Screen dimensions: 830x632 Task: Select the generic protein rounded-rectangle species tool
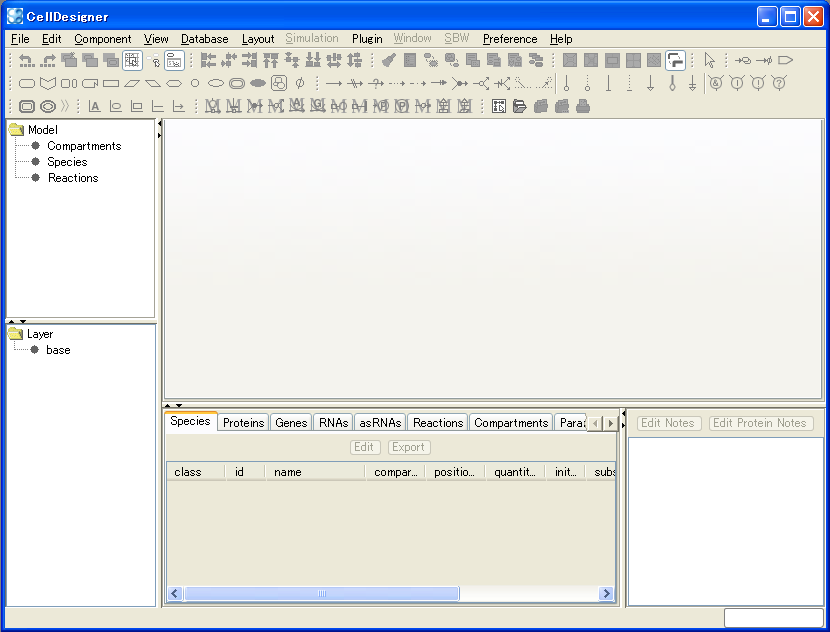26,84
